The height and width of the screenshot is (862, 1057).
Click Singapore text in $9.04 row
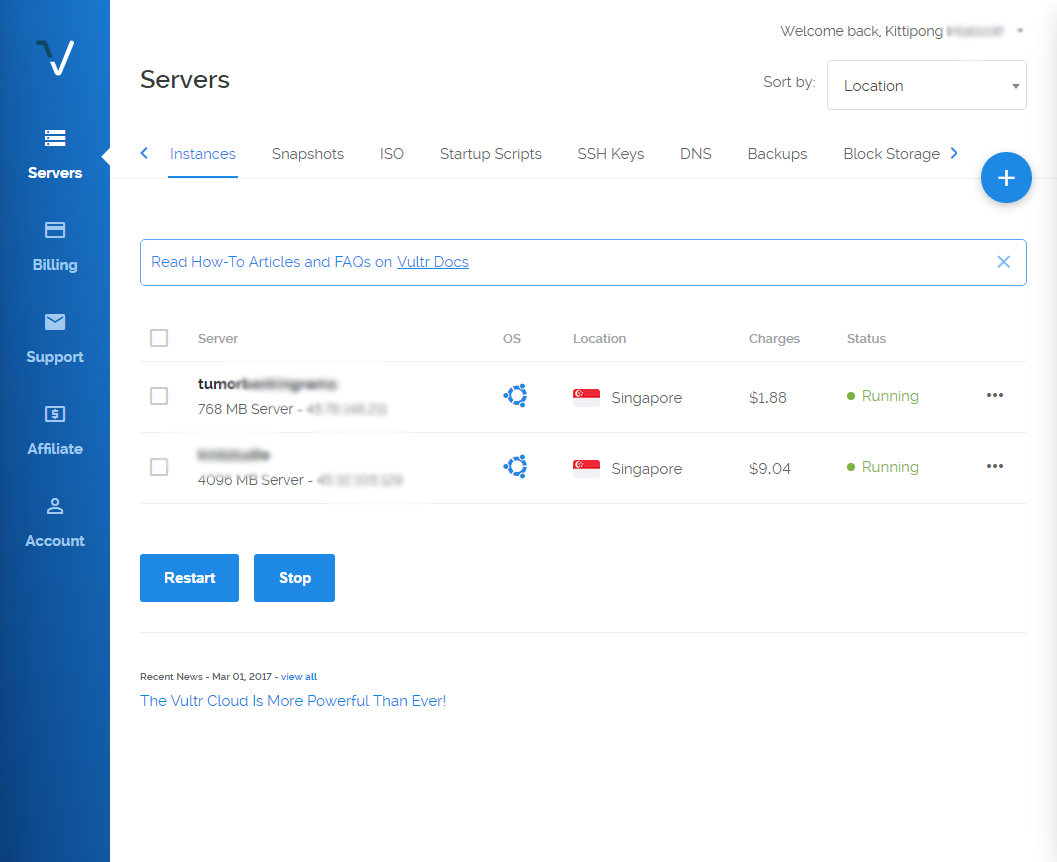(646, 469)
